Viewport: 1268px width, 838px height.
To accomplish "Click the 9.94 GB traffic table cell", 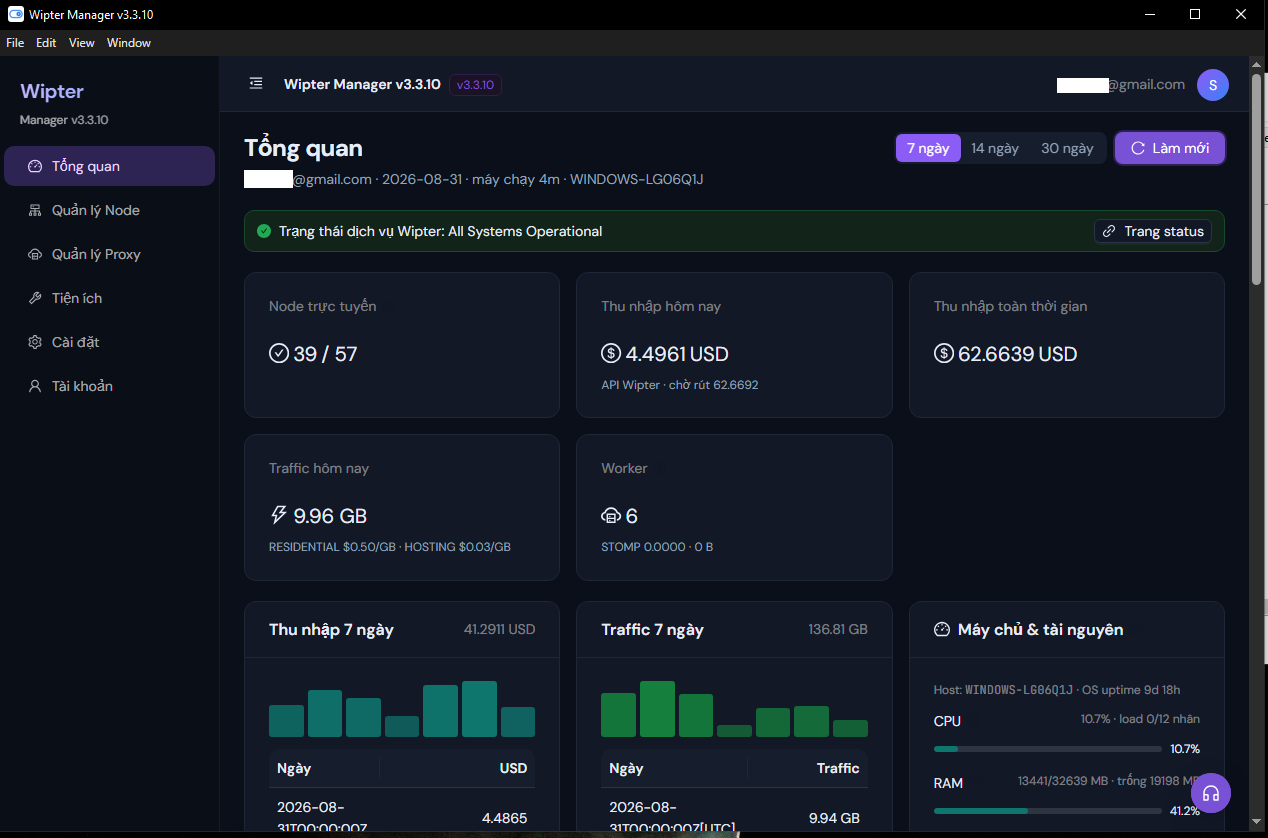I will tap(834, 818).
